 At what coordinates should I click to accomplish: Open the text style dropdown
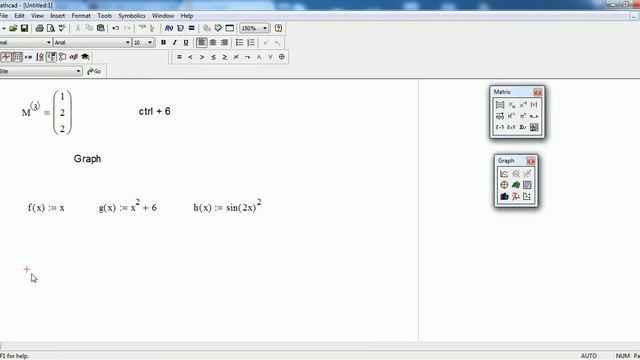49,42
